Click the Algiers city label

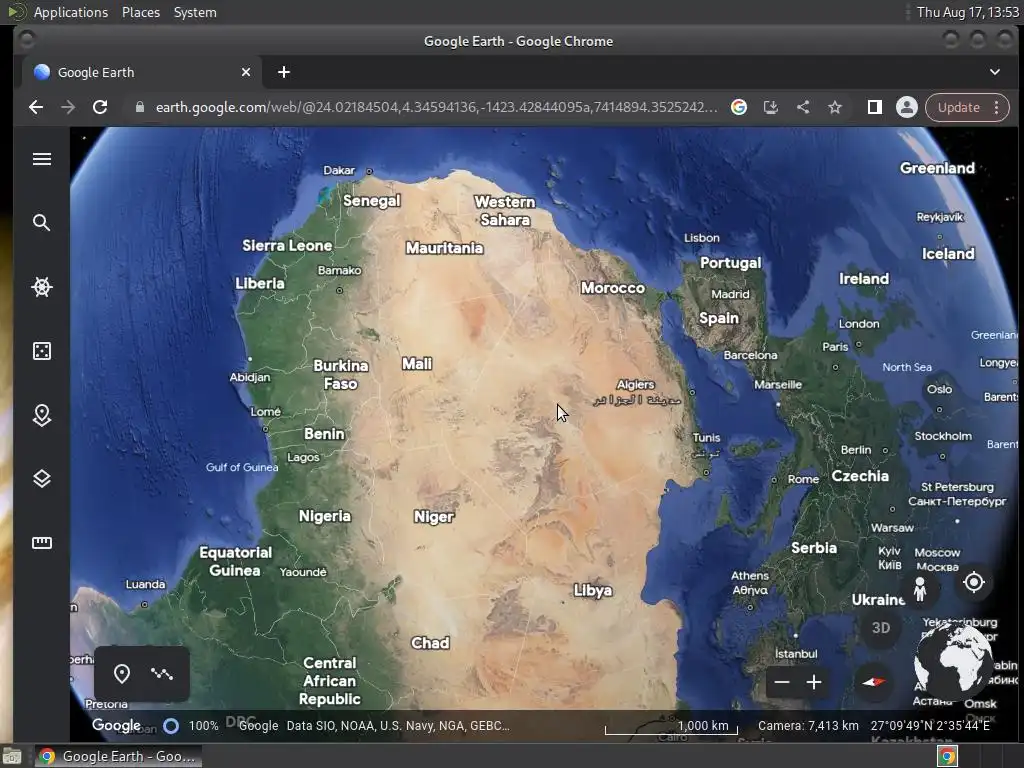pyautogui.click(x=635, y=384)
